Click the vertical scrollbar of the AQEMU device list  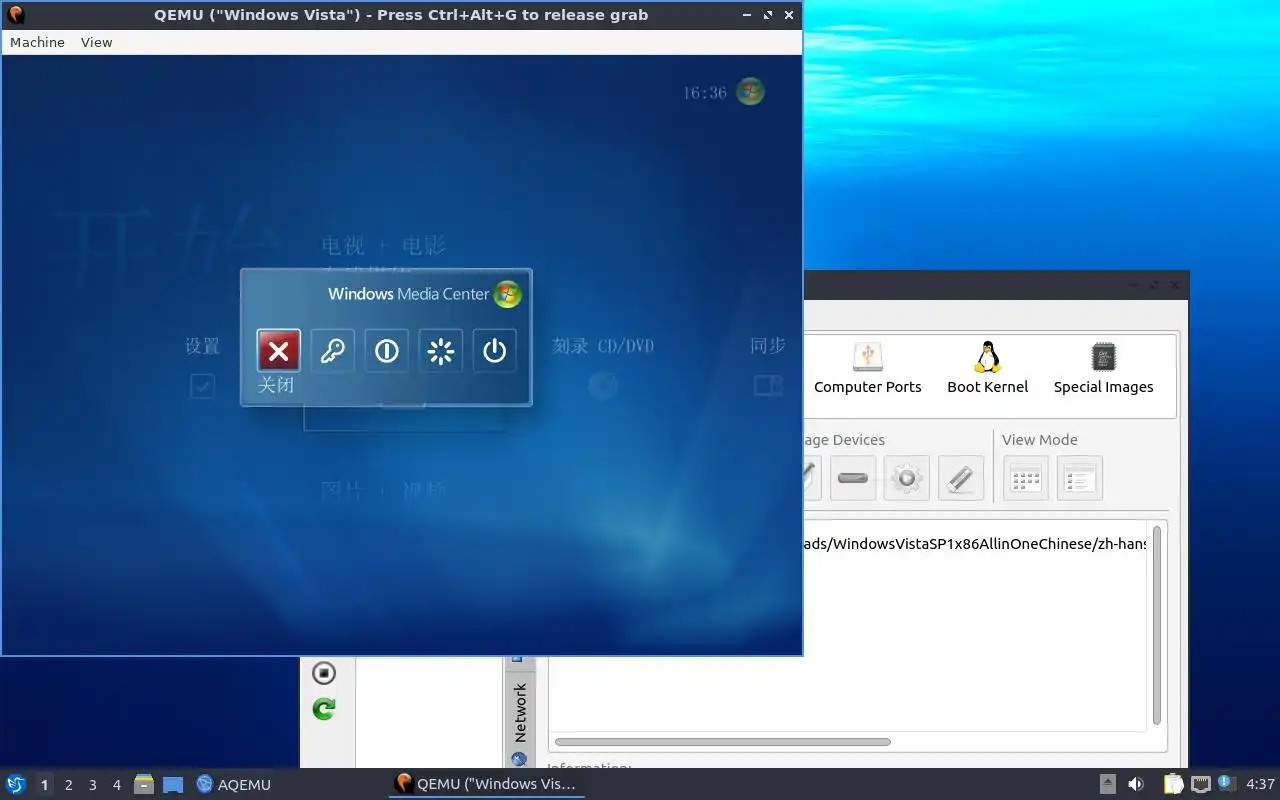tap(1157, 625)
